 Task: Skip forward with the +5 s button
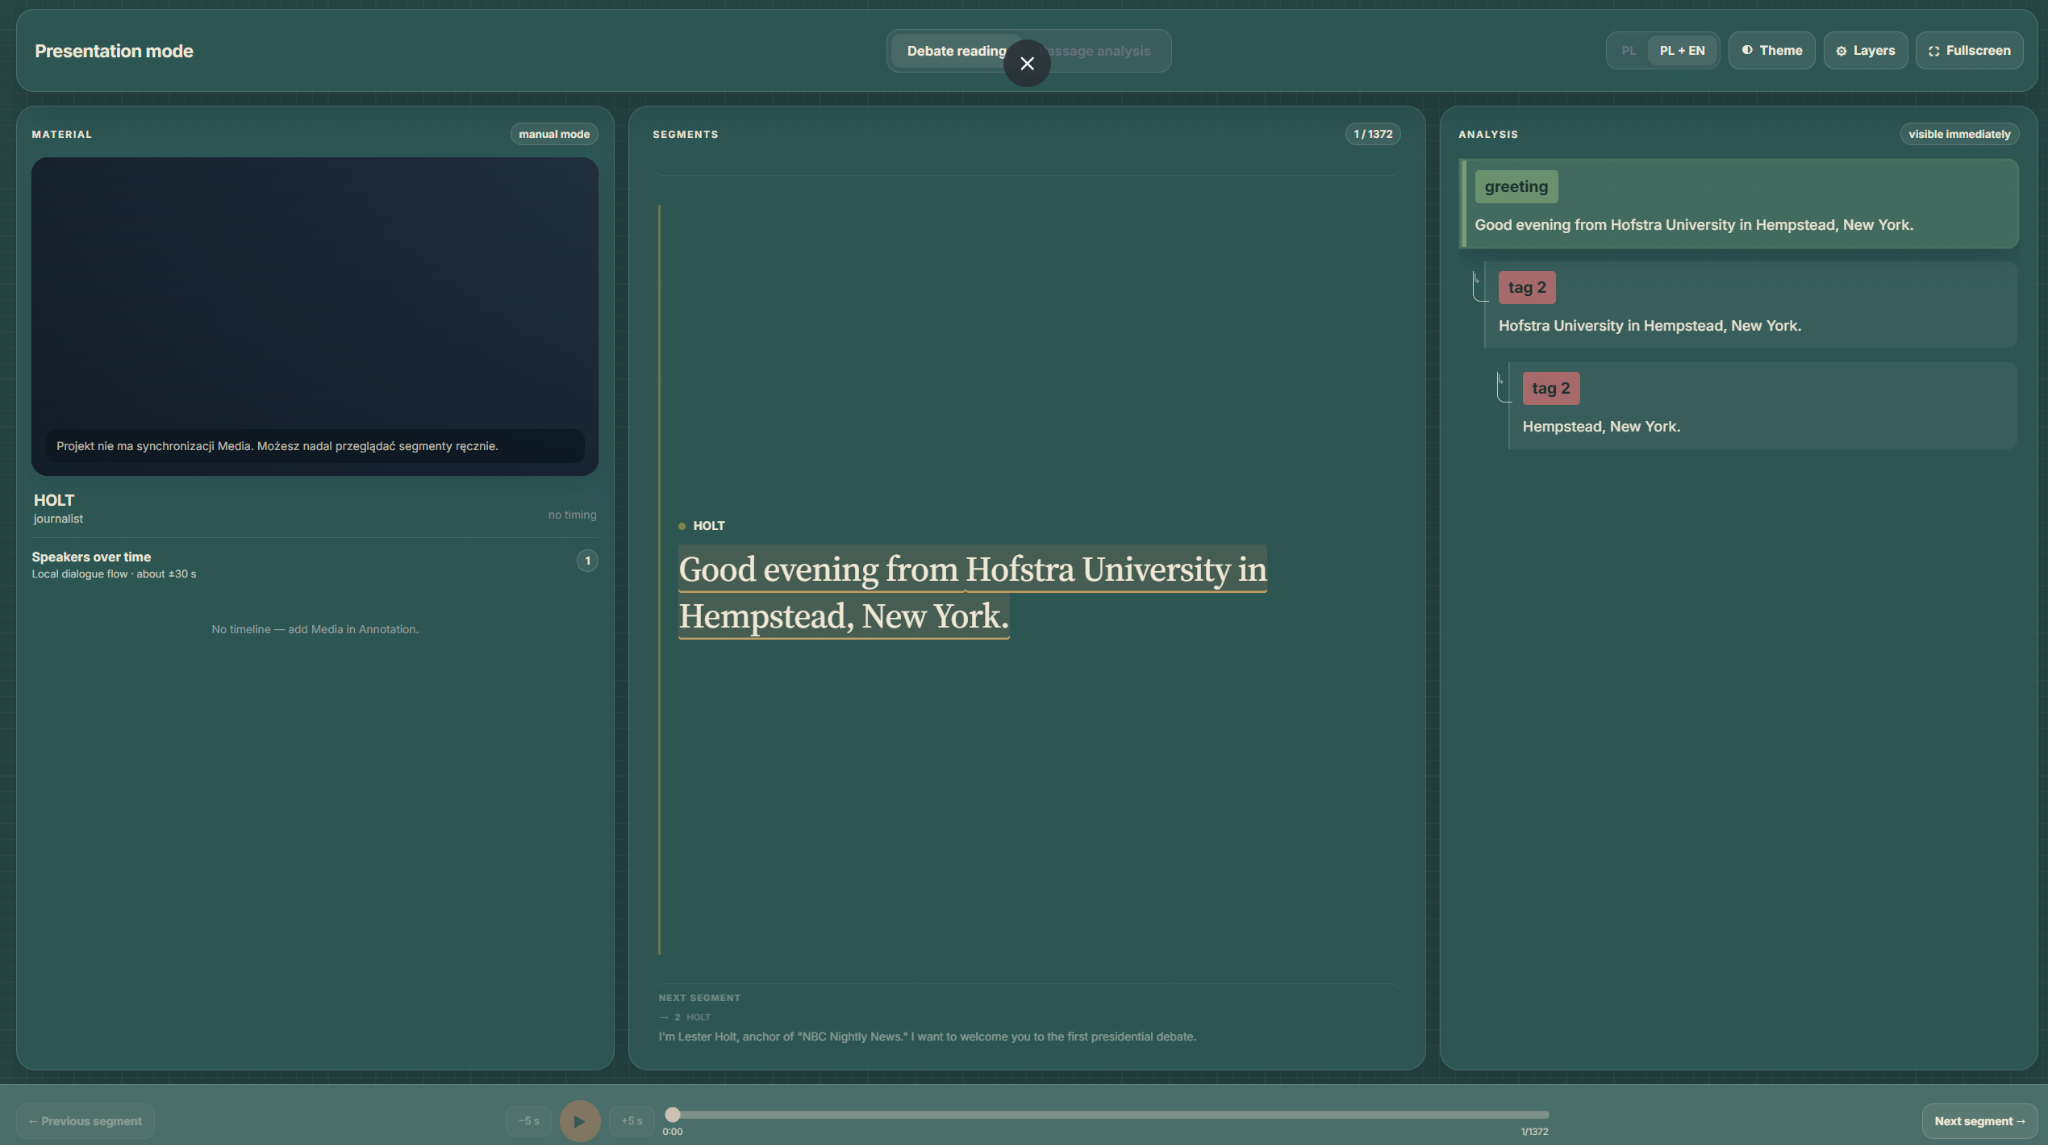632,1121
